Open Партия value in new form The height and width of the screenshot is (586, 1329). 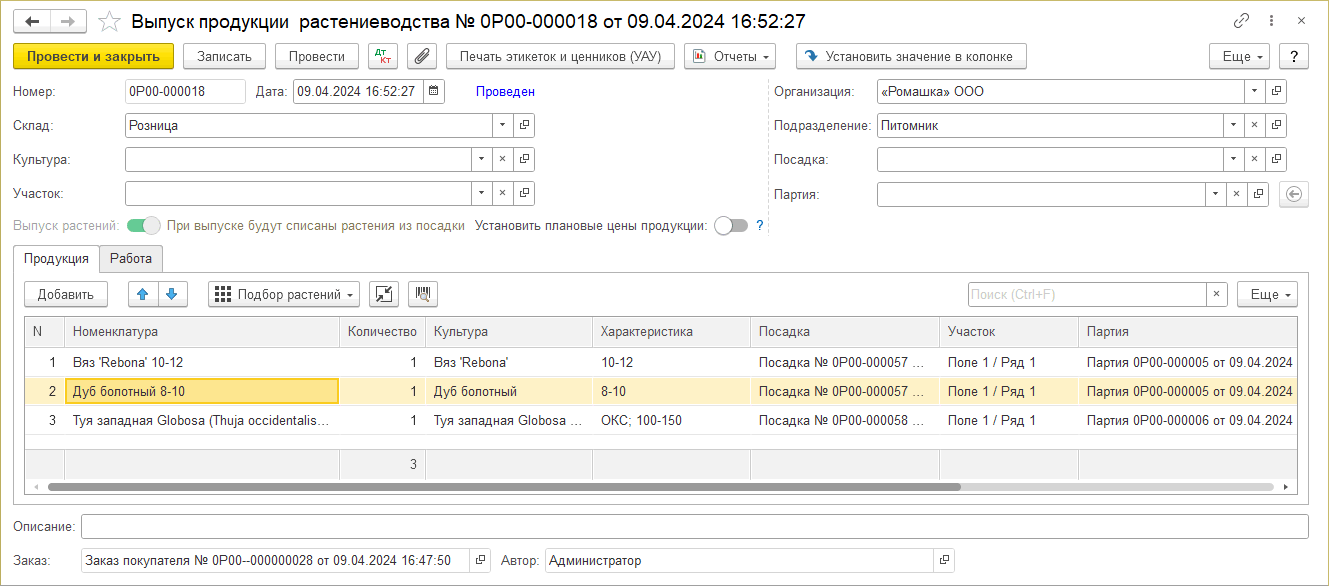point(1259,194)
